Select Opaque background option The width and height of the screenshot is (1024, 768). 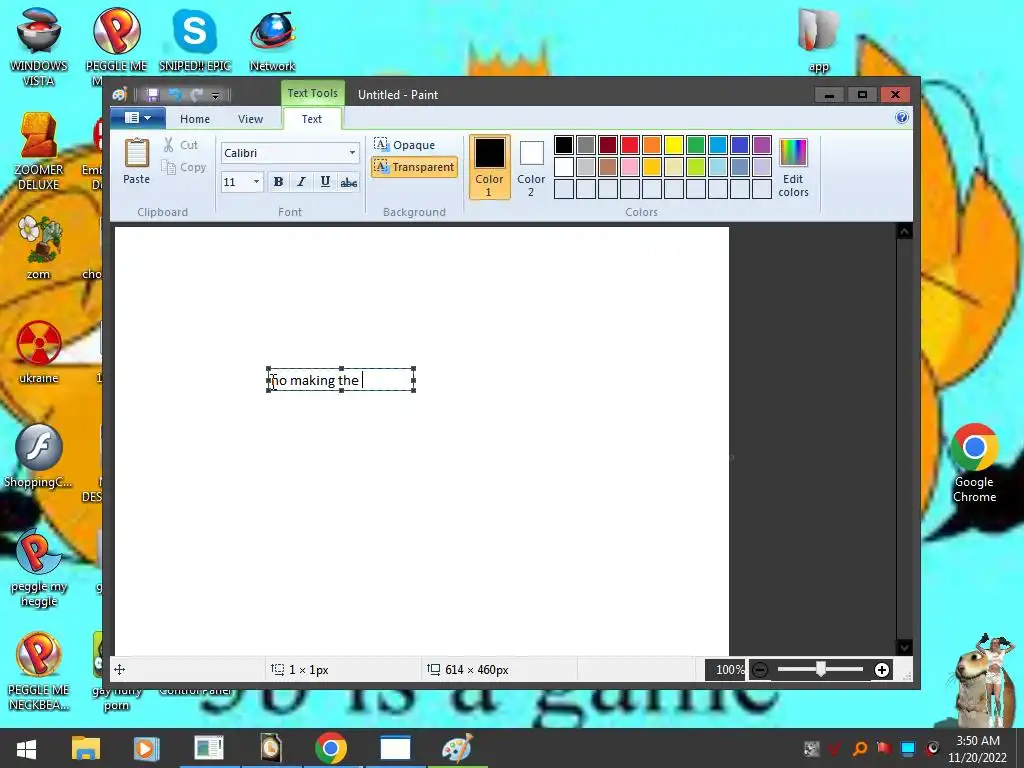click(405, 144)
